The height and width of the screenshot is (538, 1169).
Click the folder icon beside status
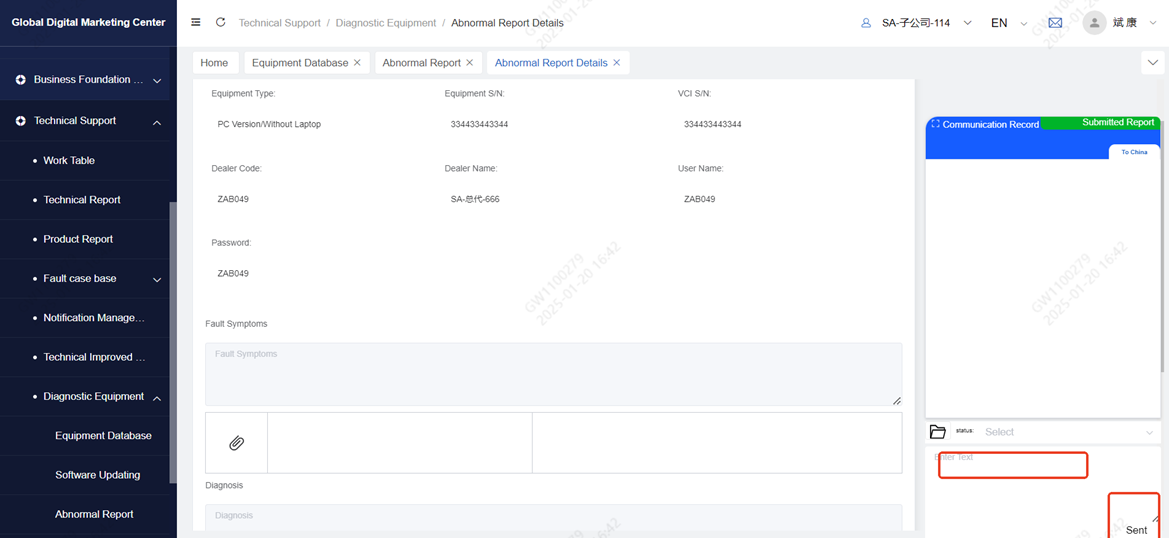coord(937,432)
